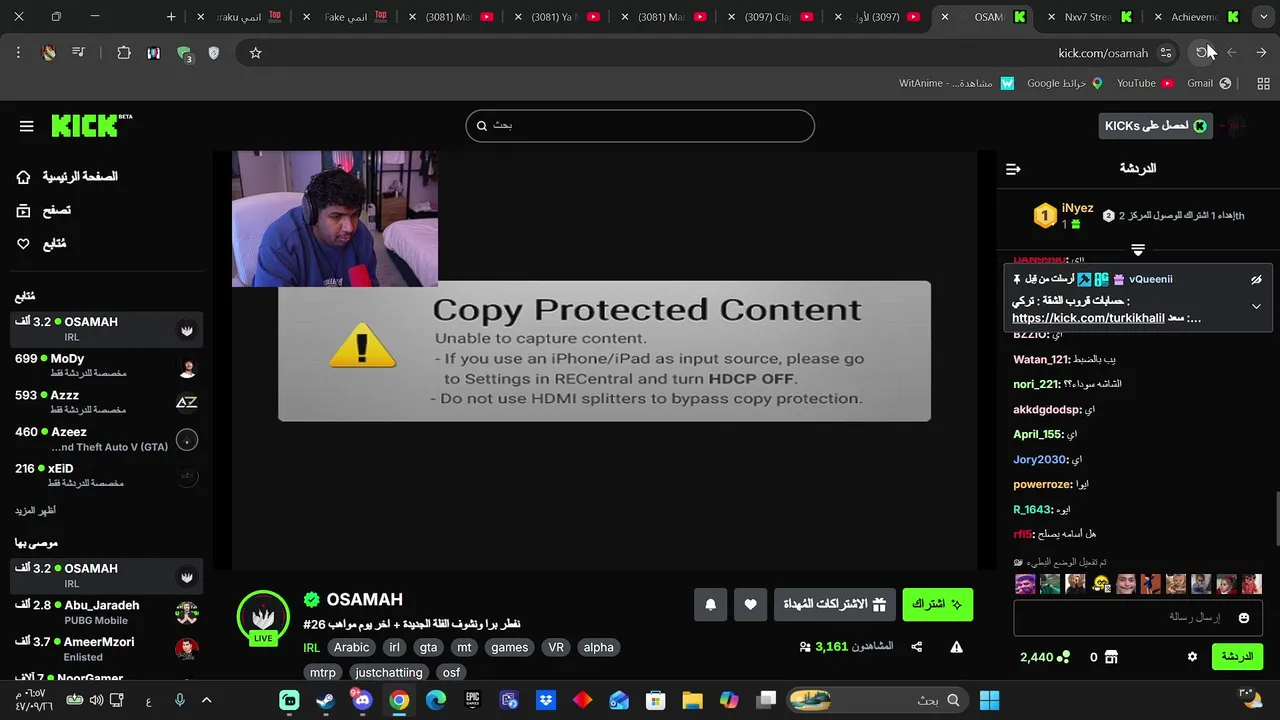Open the channel shop icon

[1111, 657]
